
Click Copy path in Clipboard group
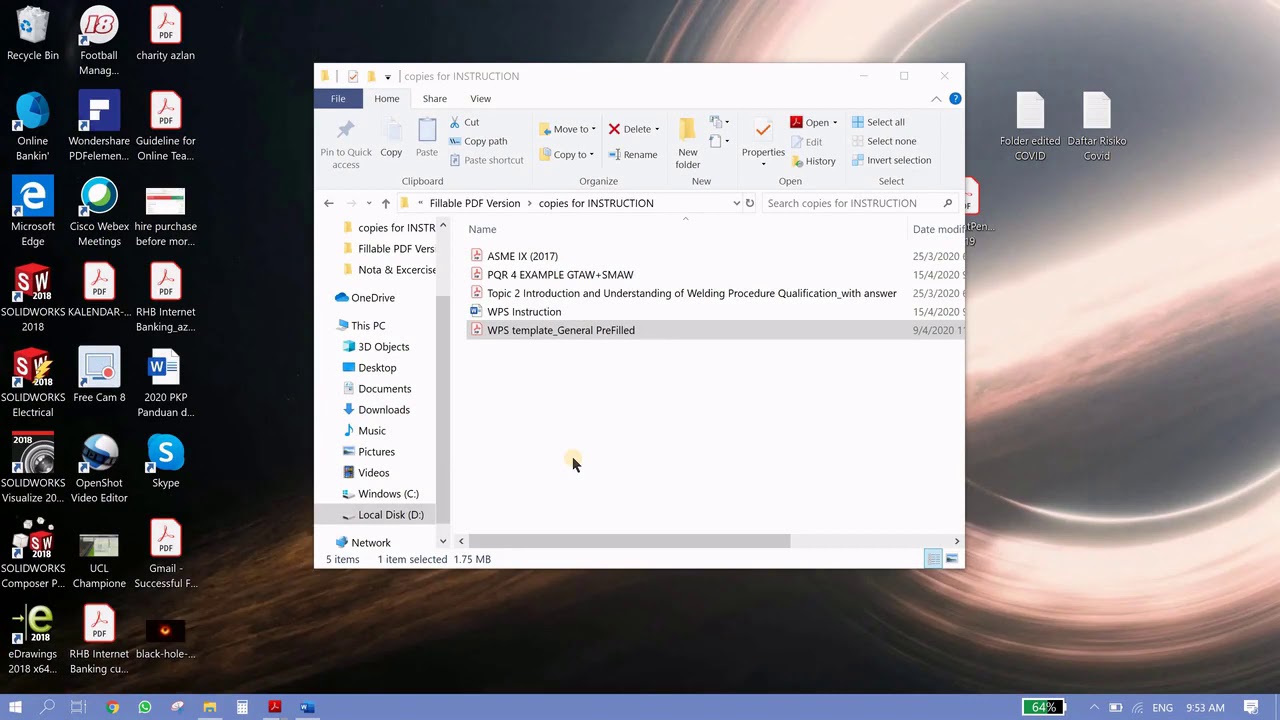click(478, 141)
